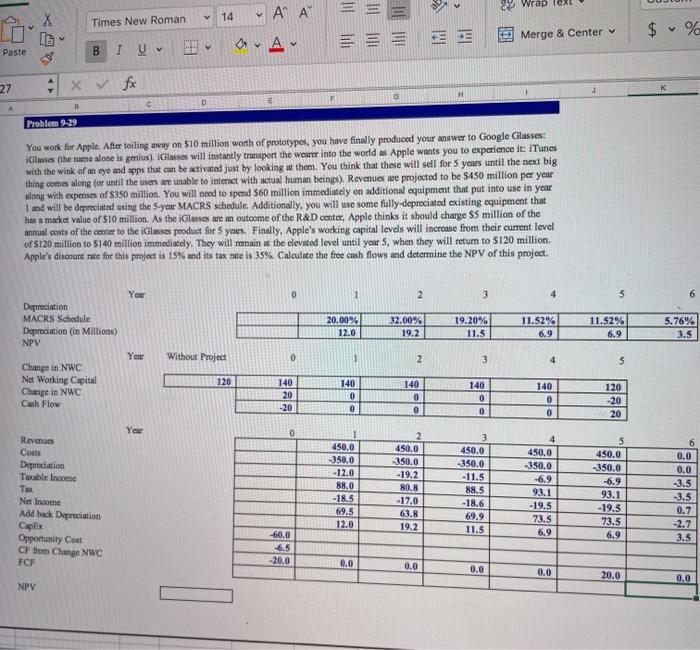
Task: Click the fx insert function icon
Action: click(129, 83)
